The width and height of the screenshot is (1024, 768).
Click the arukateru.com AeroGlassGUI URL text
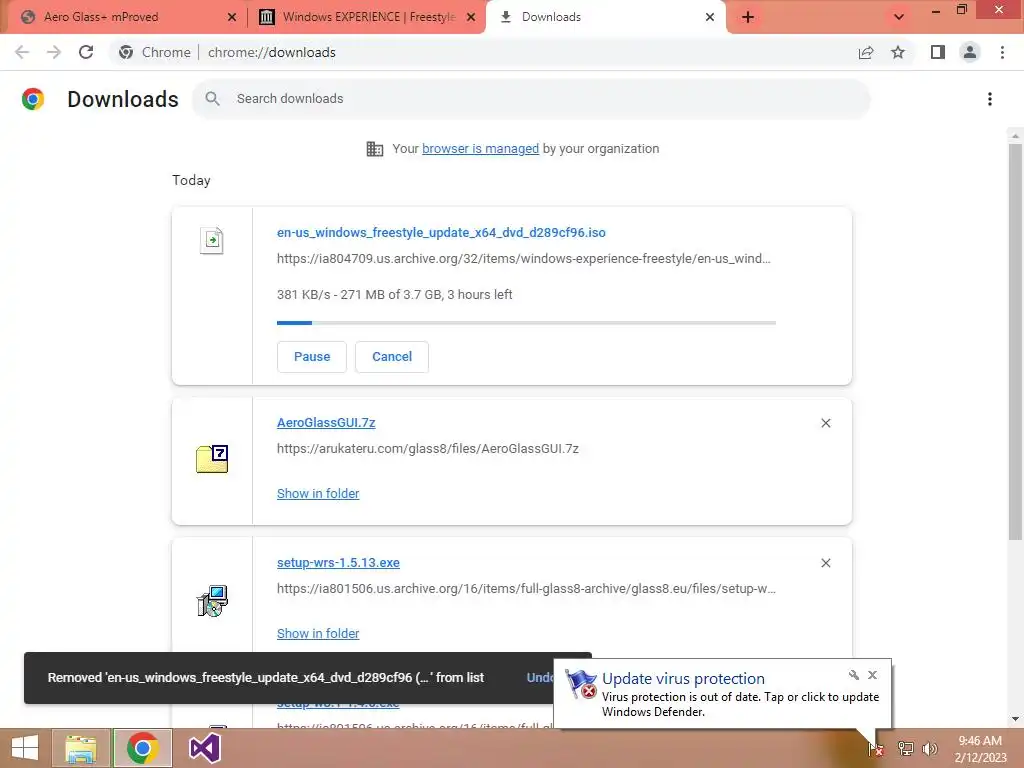pos(428,449)
